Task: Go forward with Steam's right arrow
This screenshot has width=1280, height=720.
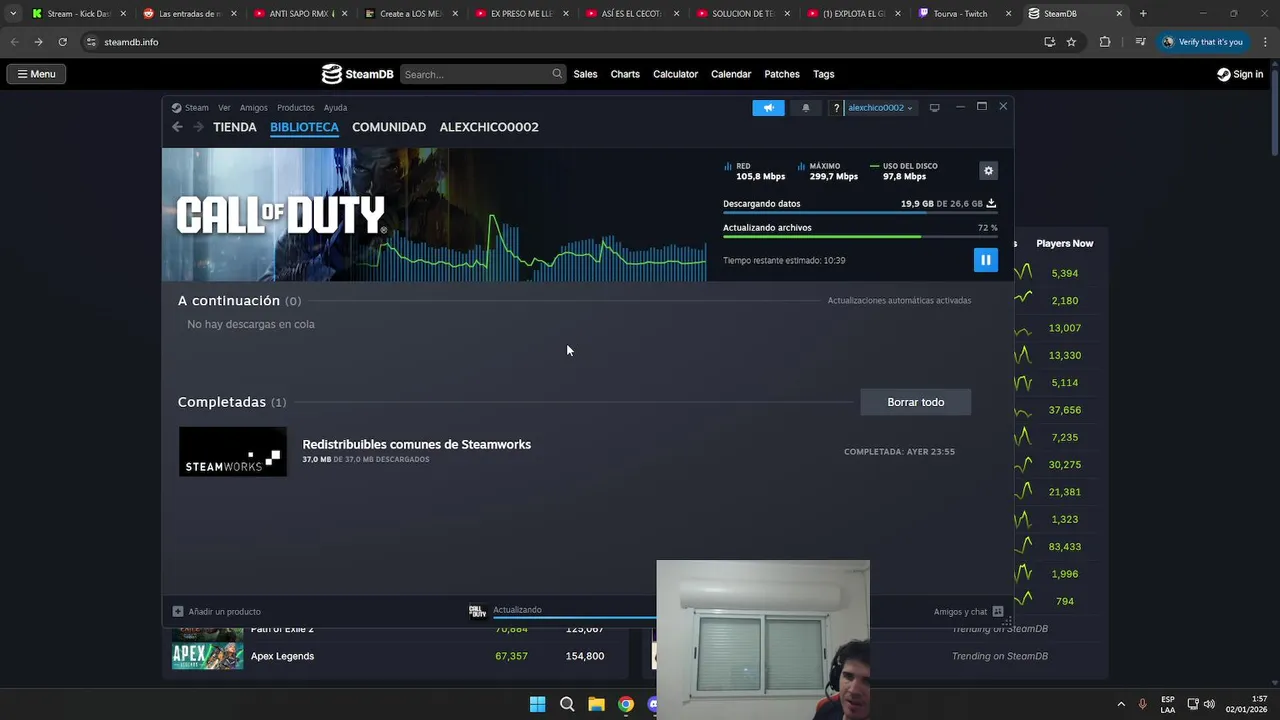Action: 198,127
